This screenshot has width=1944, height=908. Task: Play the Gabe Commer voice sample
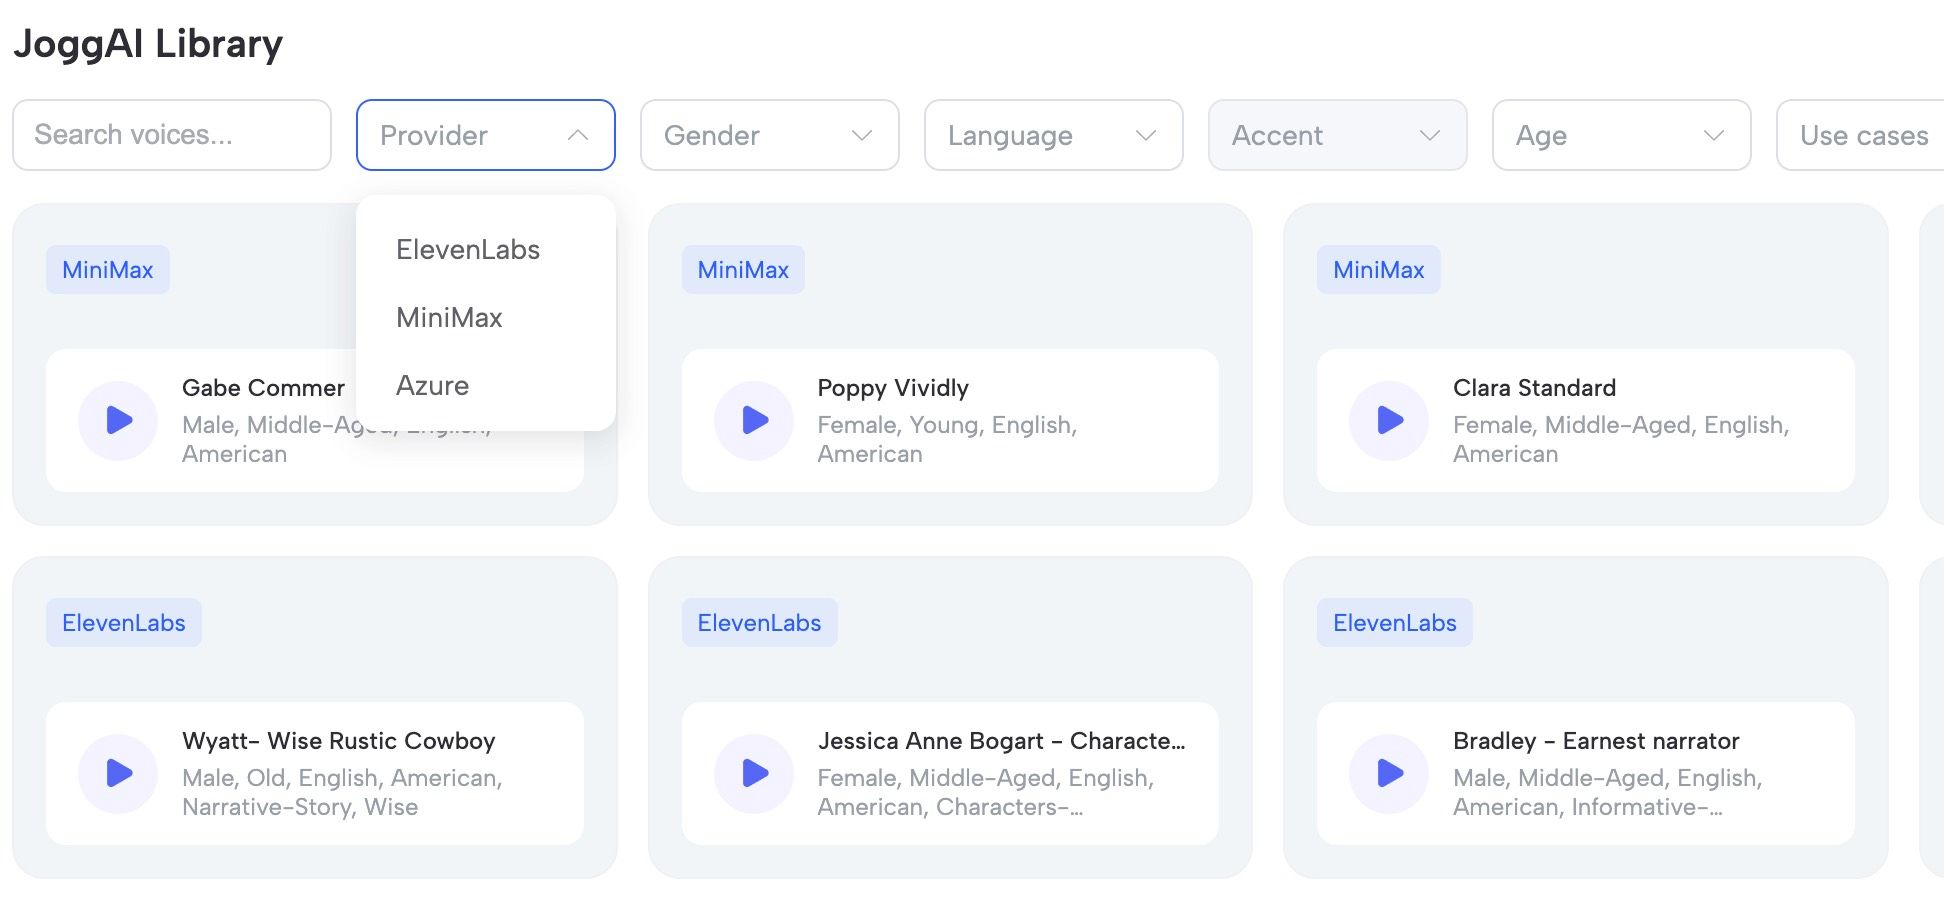(118, 421)
